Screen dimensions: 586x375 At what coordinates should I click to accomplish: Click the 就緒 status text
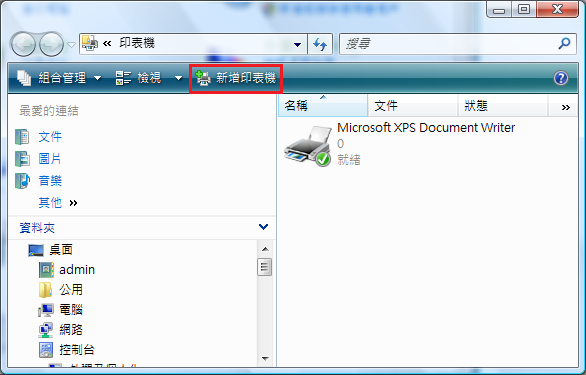click(x=349, y=160)
